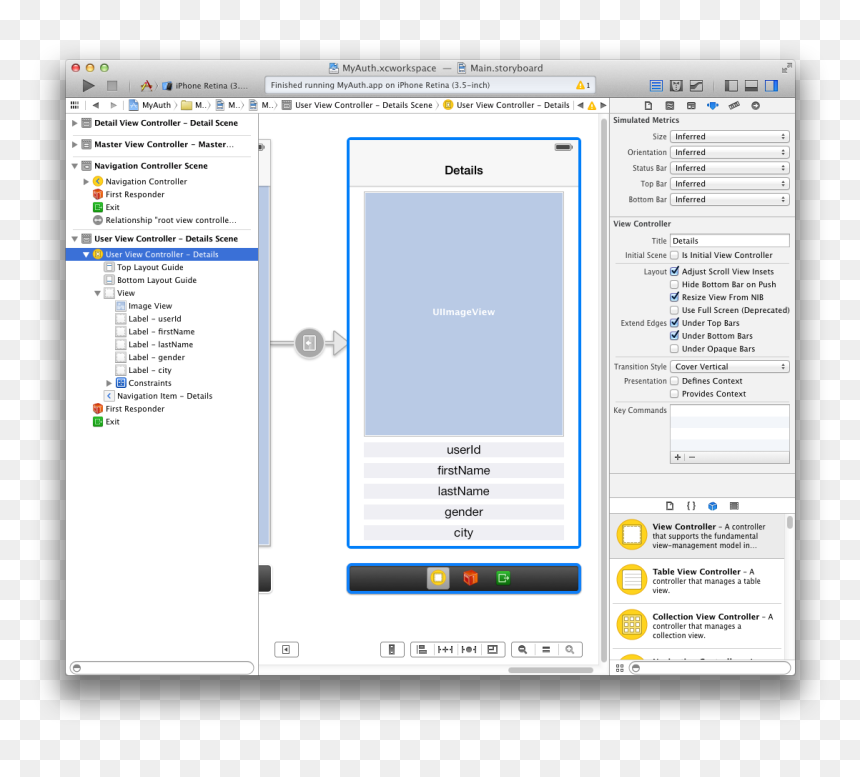Screen dimensions: 860x777
Task: Uncheck Adjust Scroll View Insets
Action: pyautogui.click(x=675, y=271)
